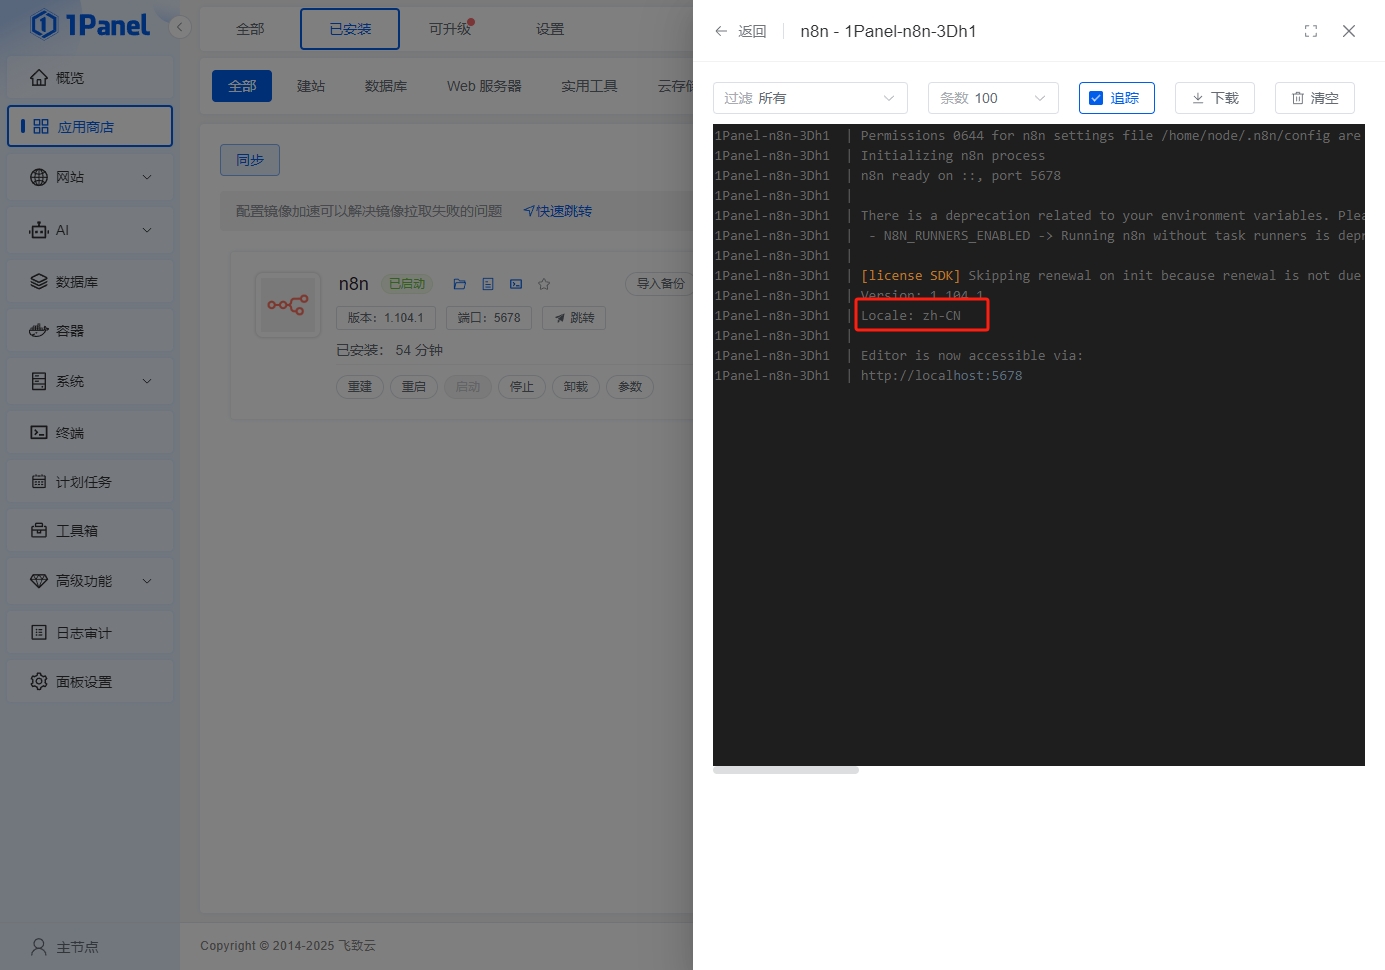Click the n8n 重启 restart button
Viewport: 1385px width, 970px height.
(x=414, y=387)
